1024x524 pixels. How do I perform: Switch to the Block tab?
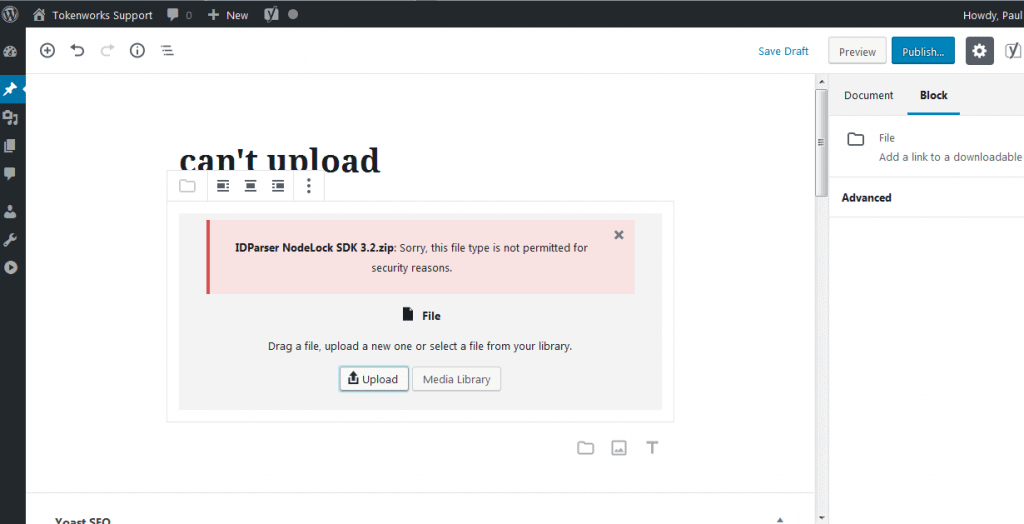click(x=933, y=95)
